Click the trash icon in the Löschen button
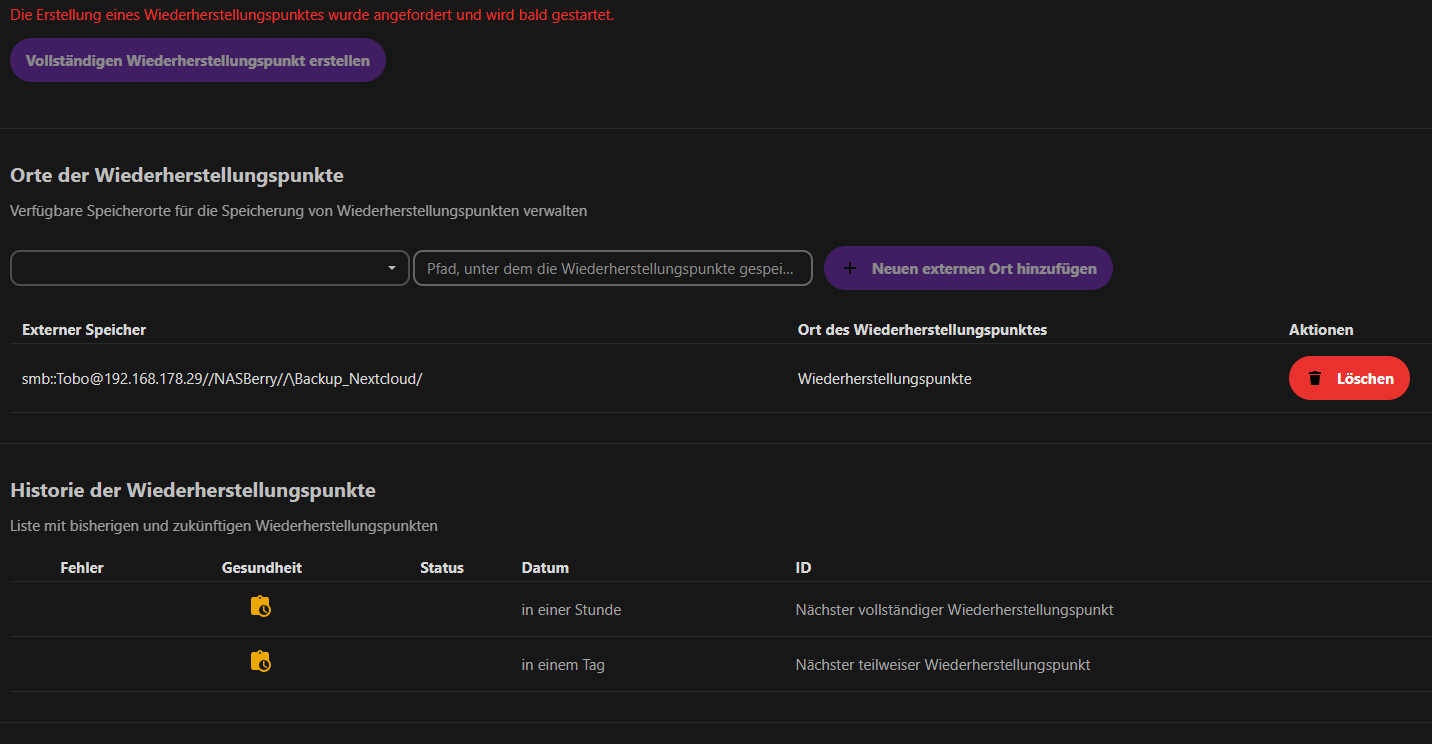The width and height of the screenshot is (1432, 744). (x=1315, y=379)
